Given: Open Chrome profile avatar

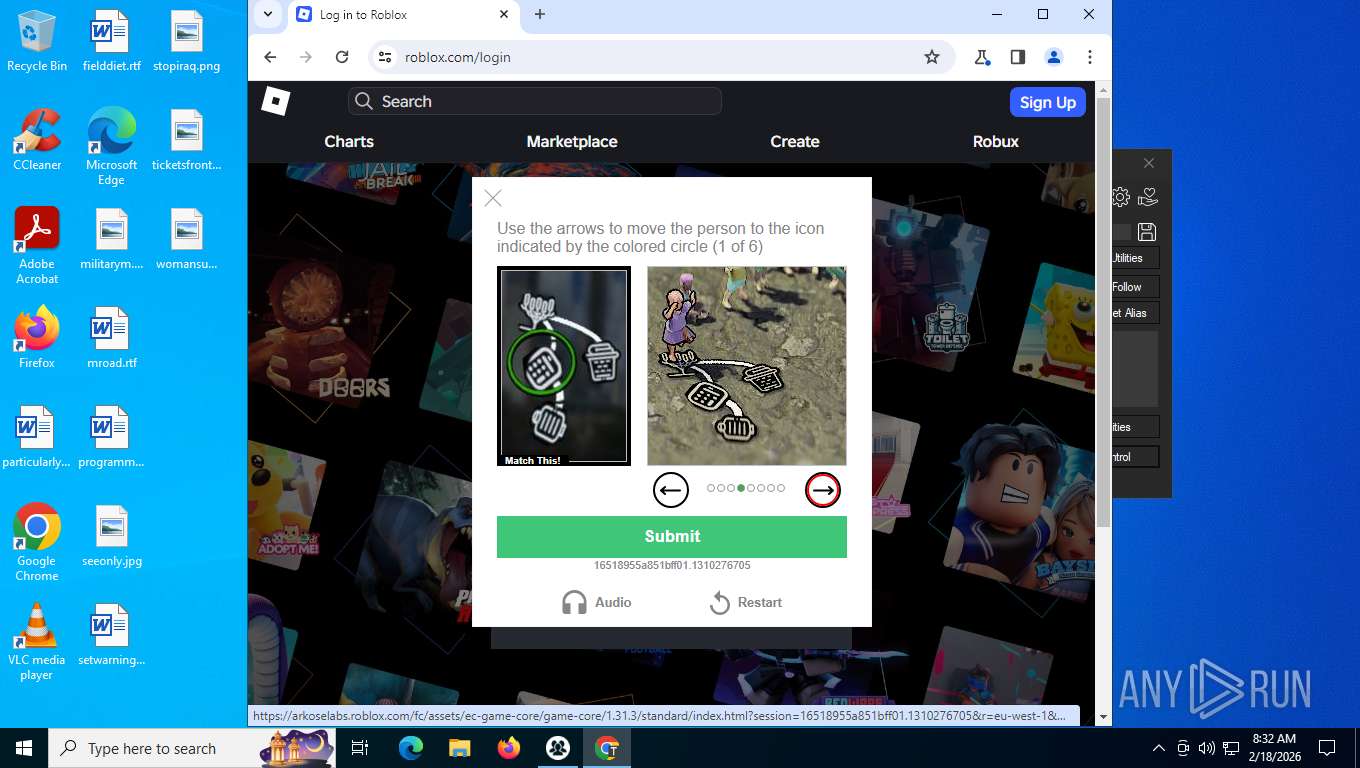Looking at the screenshot, I should click(x=1054, y=57).
